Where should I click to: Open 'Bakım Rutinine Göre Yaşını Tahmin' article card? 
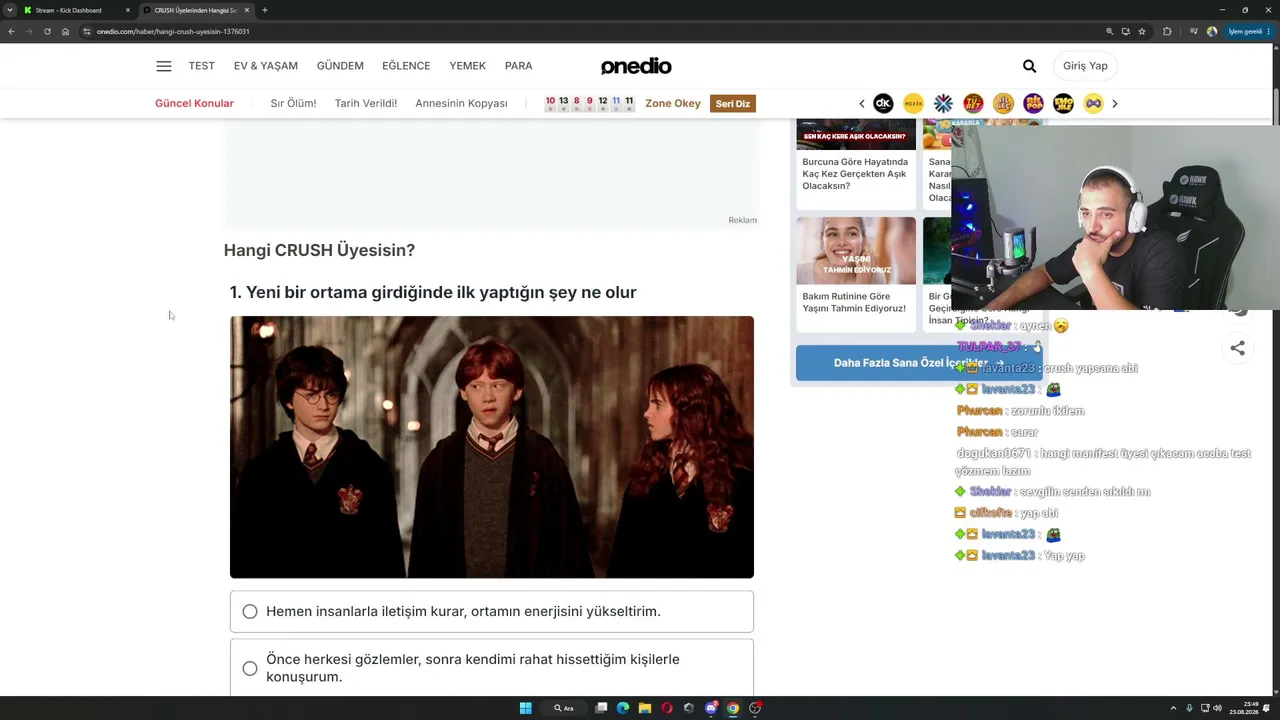[856, 274]
